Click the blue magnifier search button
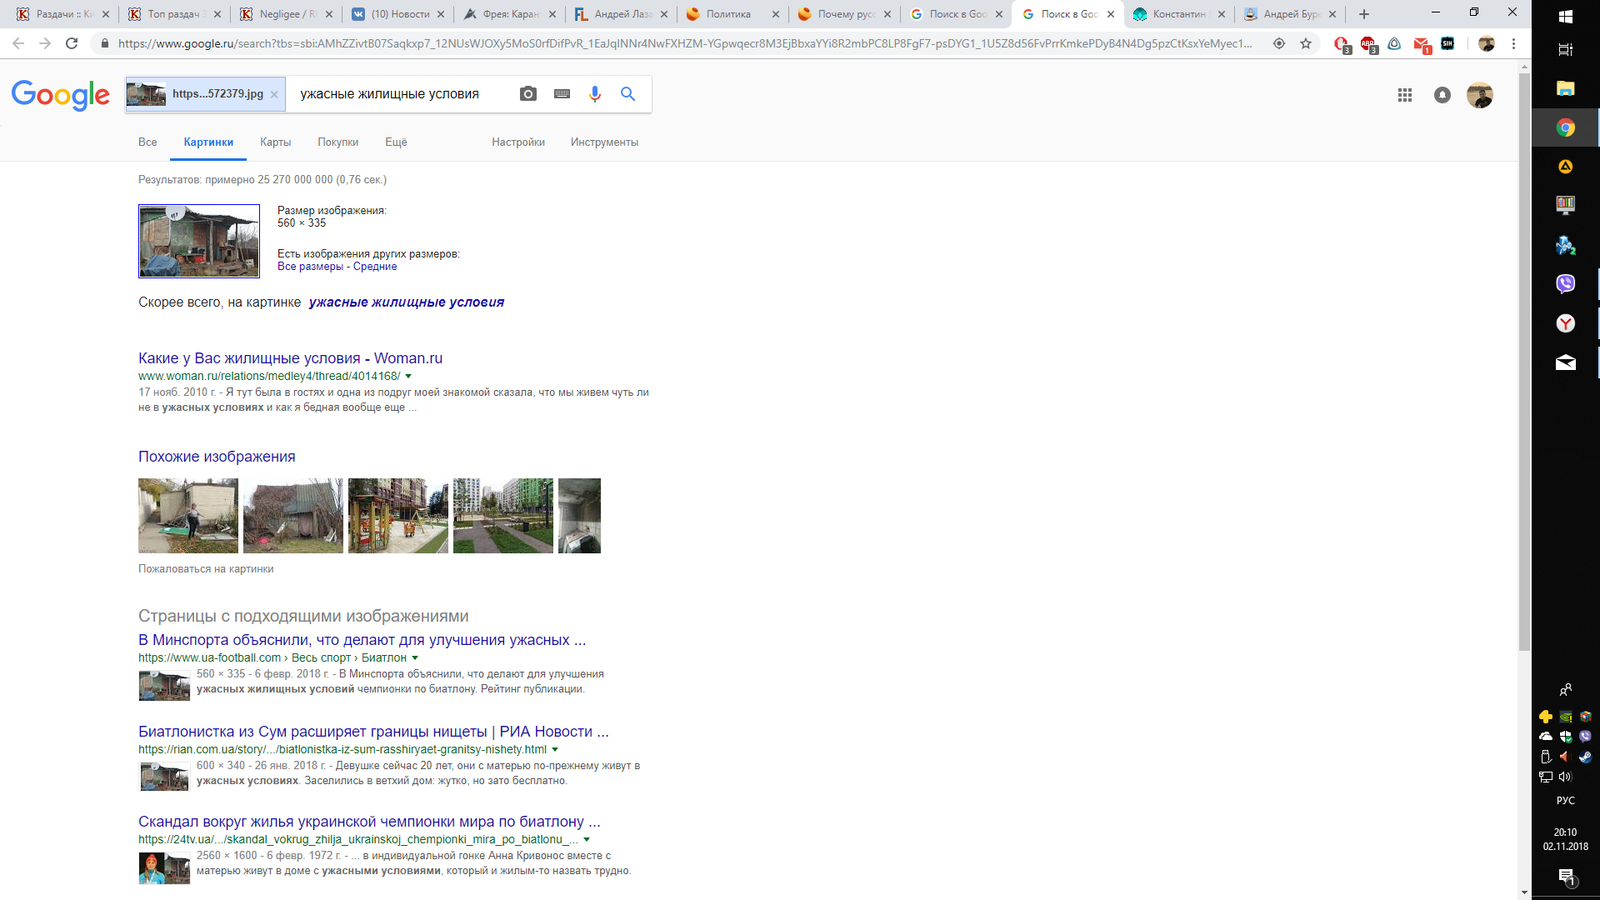The width and height of the screenshot is (1600, 900). click(x=628, y=94)
